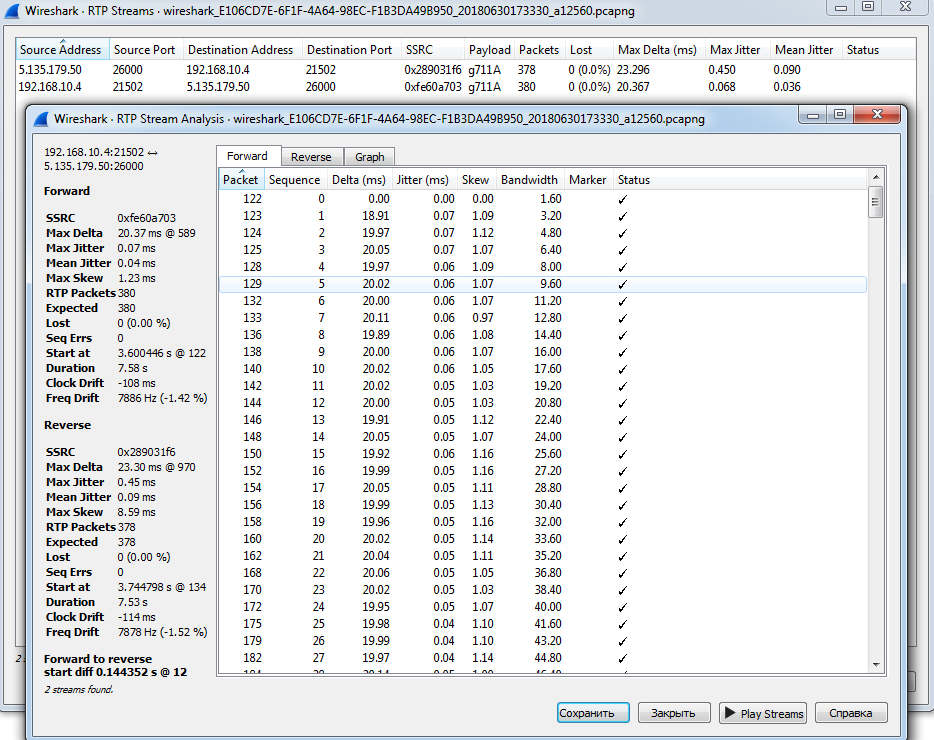The width and height of the screenshot is (934, 740).
Task: Select packet 168 row
Action: point(543,573)
